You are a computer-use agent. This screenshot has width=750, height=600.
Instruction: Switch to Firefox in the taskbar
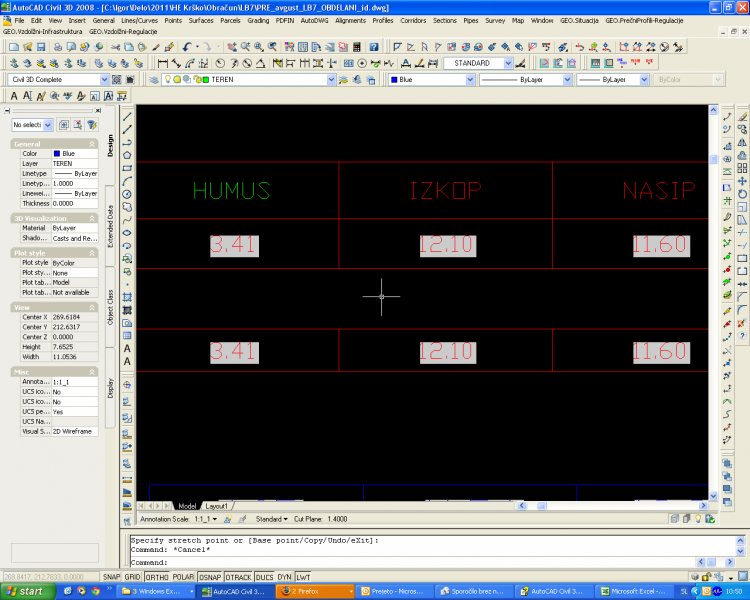pyautogui.click(x=316, y=591)
